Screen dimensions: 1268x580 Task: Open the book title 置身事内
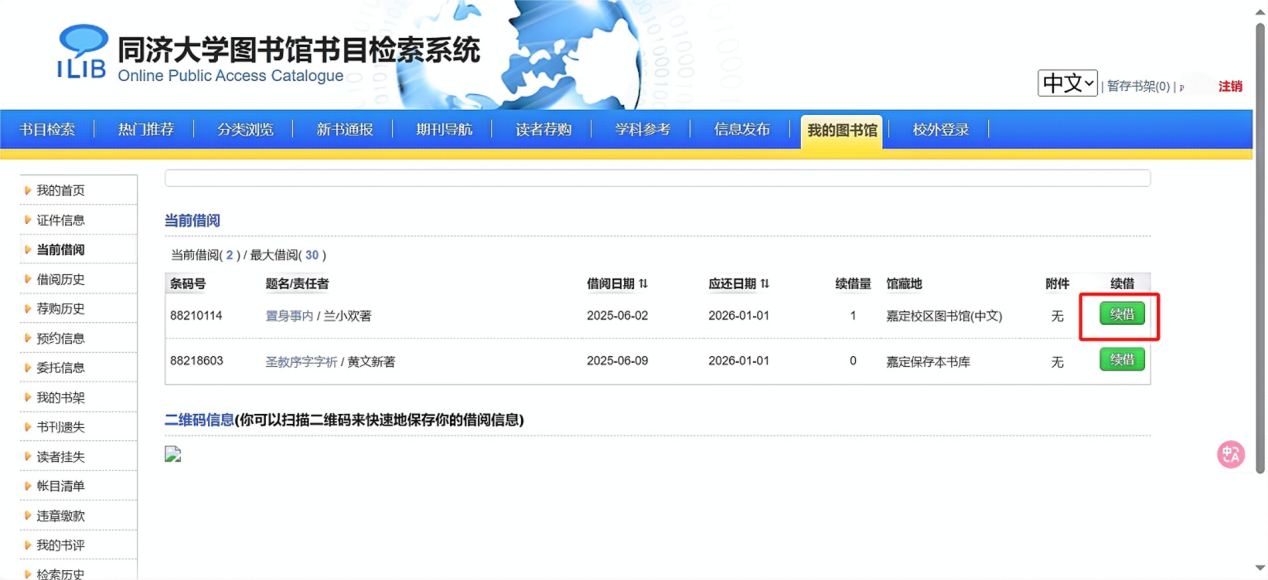(x=289, y=316)
